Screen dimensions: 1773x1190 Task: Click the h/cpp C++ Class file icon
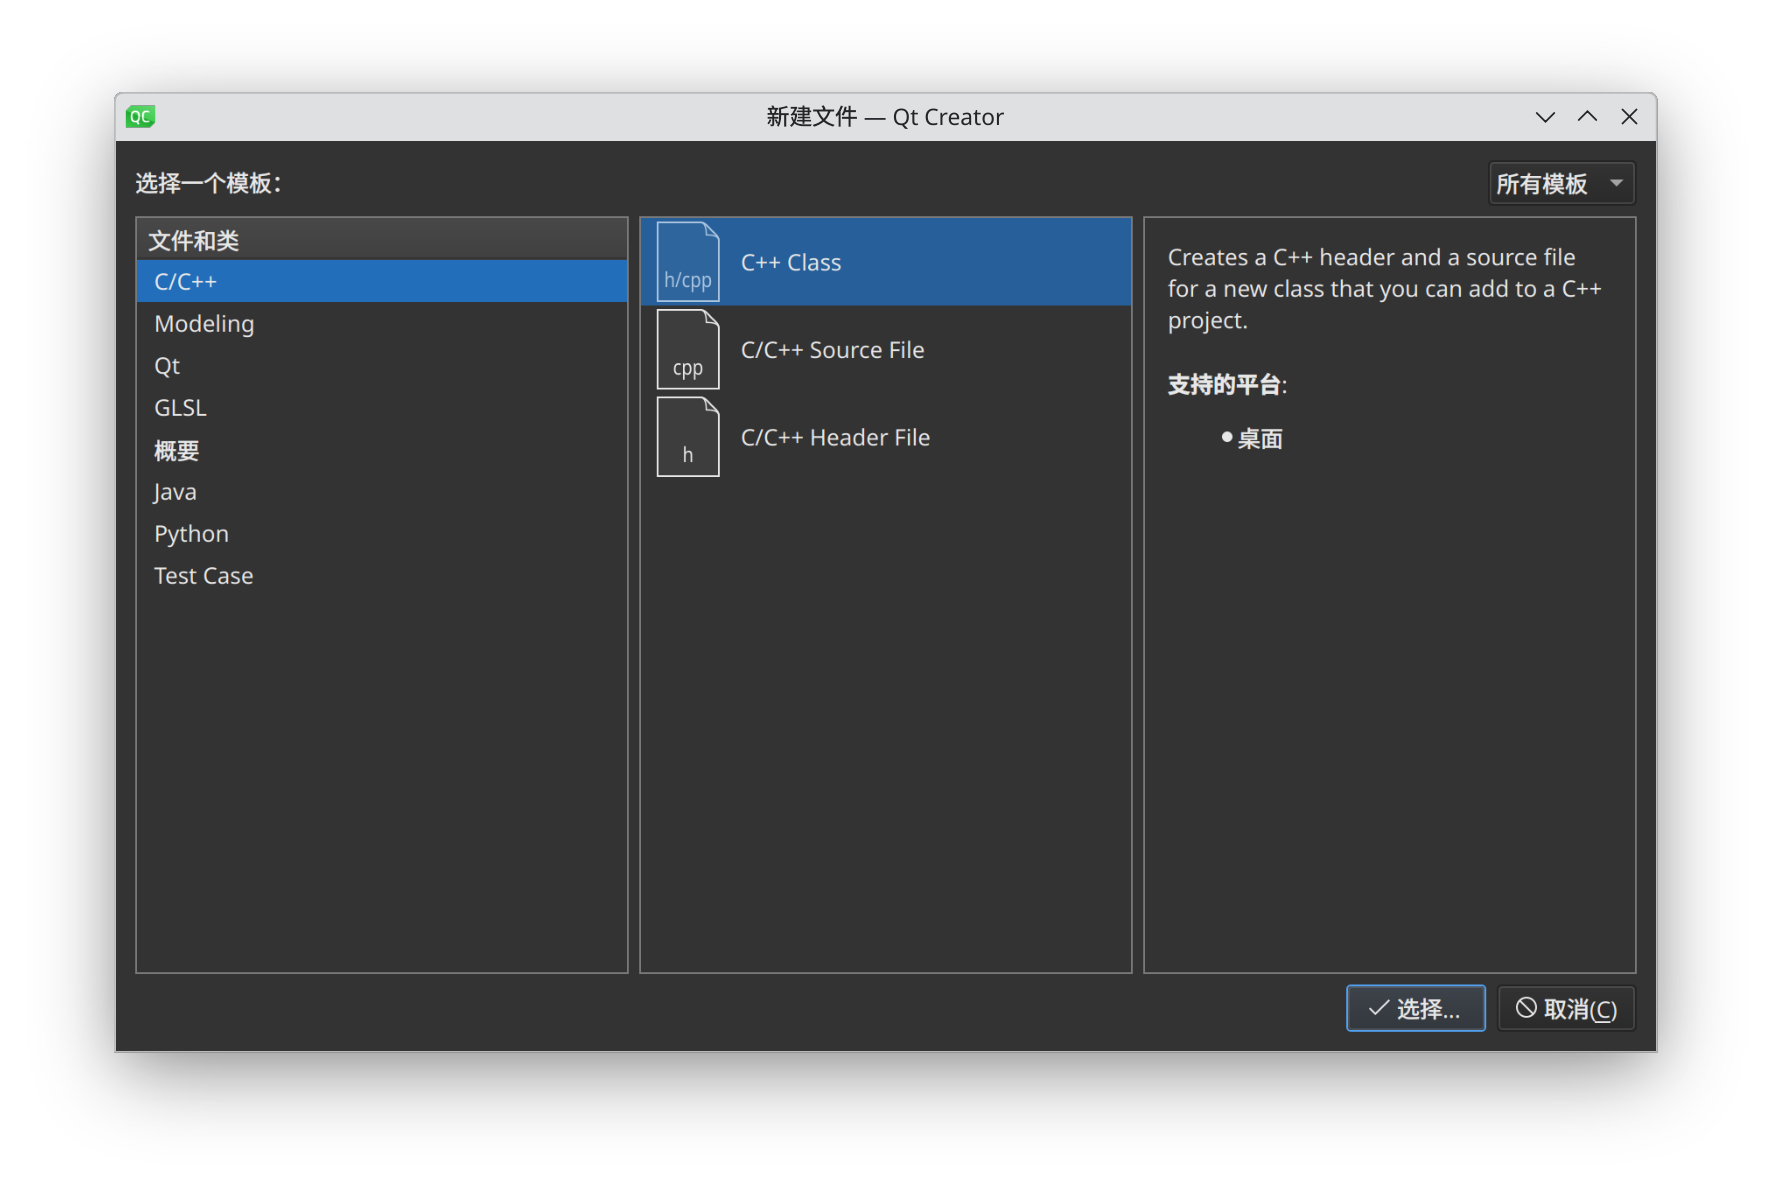[x=688, y=262]
